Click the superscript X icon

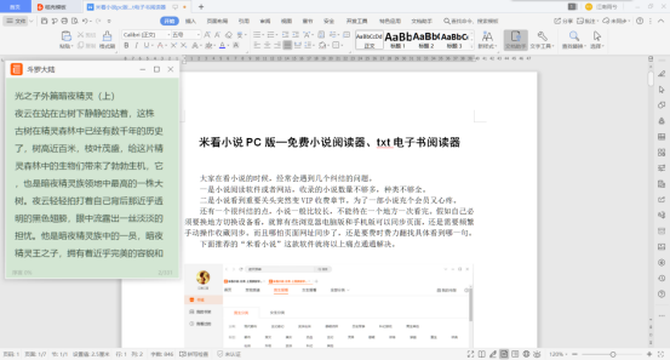click(x=174, y=45)
